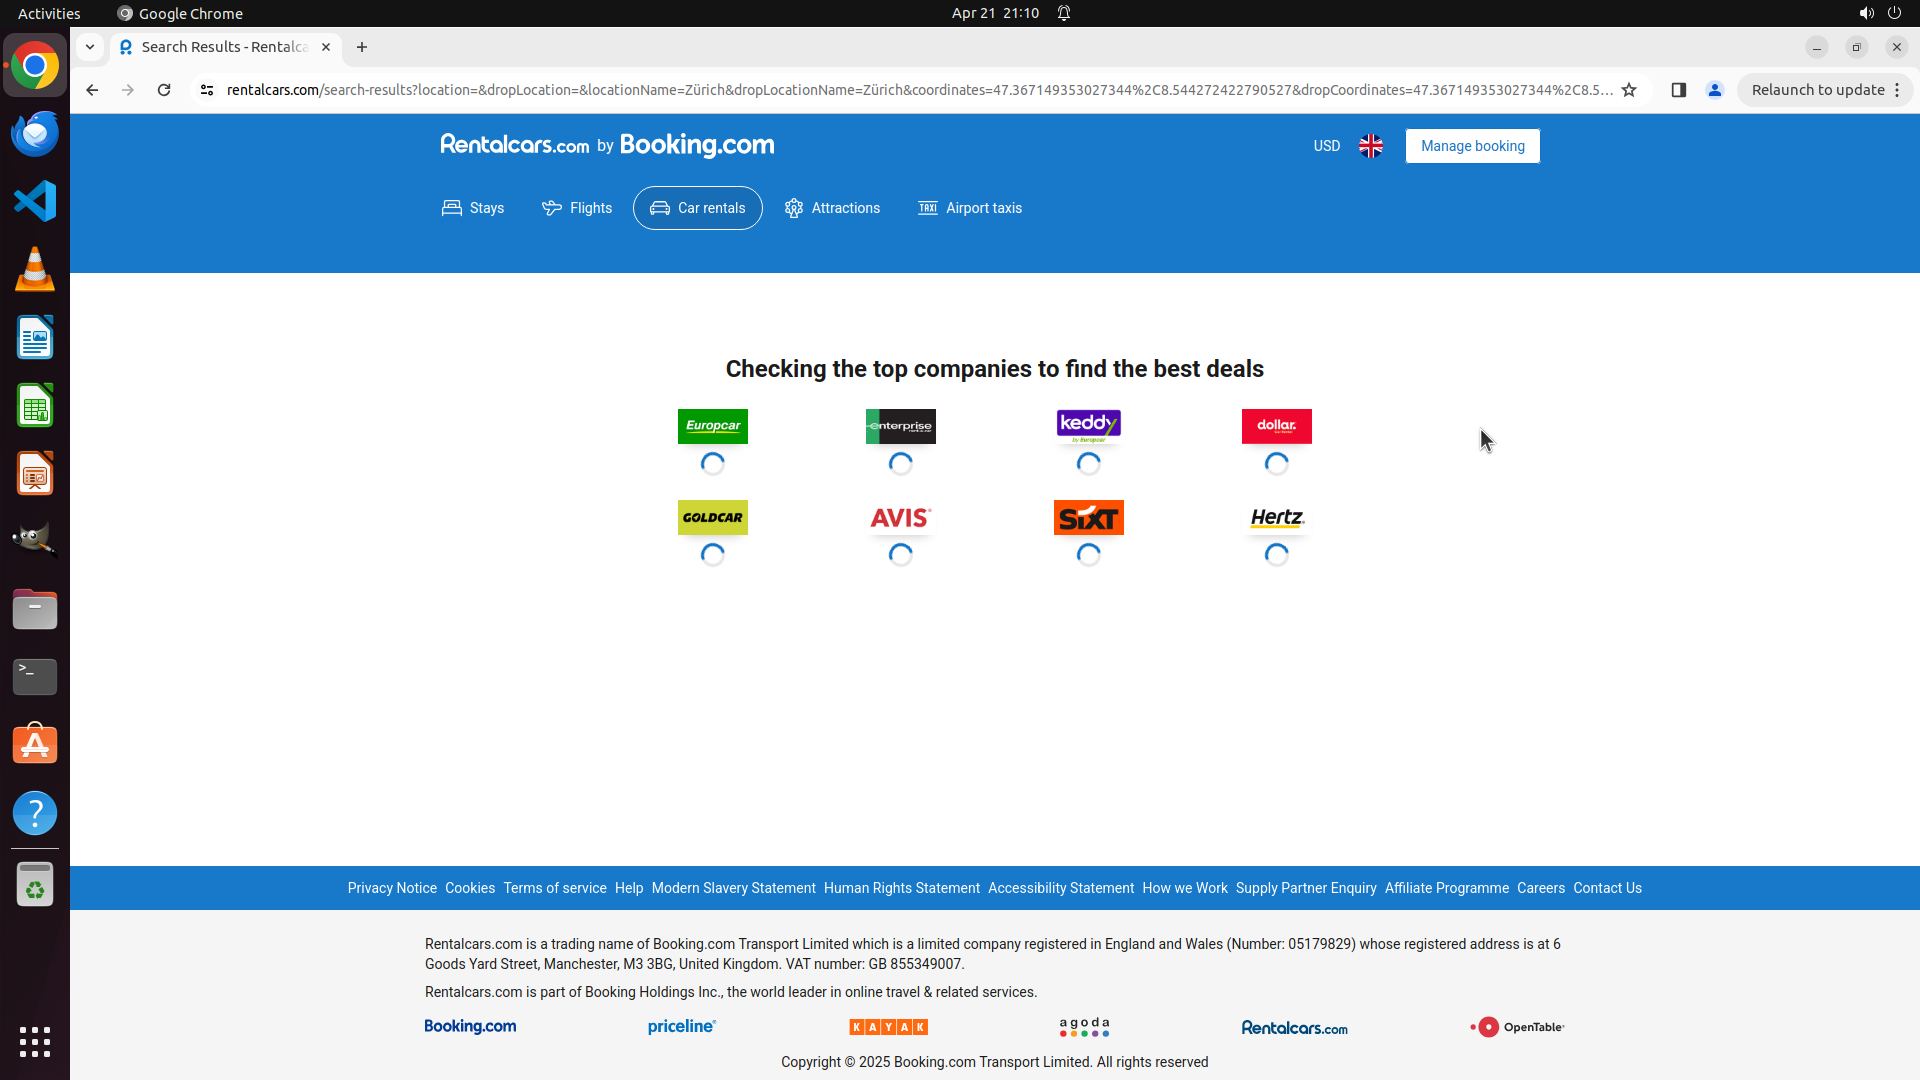This screenshot has height=1080, width=1920.
Task: Reload the page with refresh icon
Action: pos(164,90)
